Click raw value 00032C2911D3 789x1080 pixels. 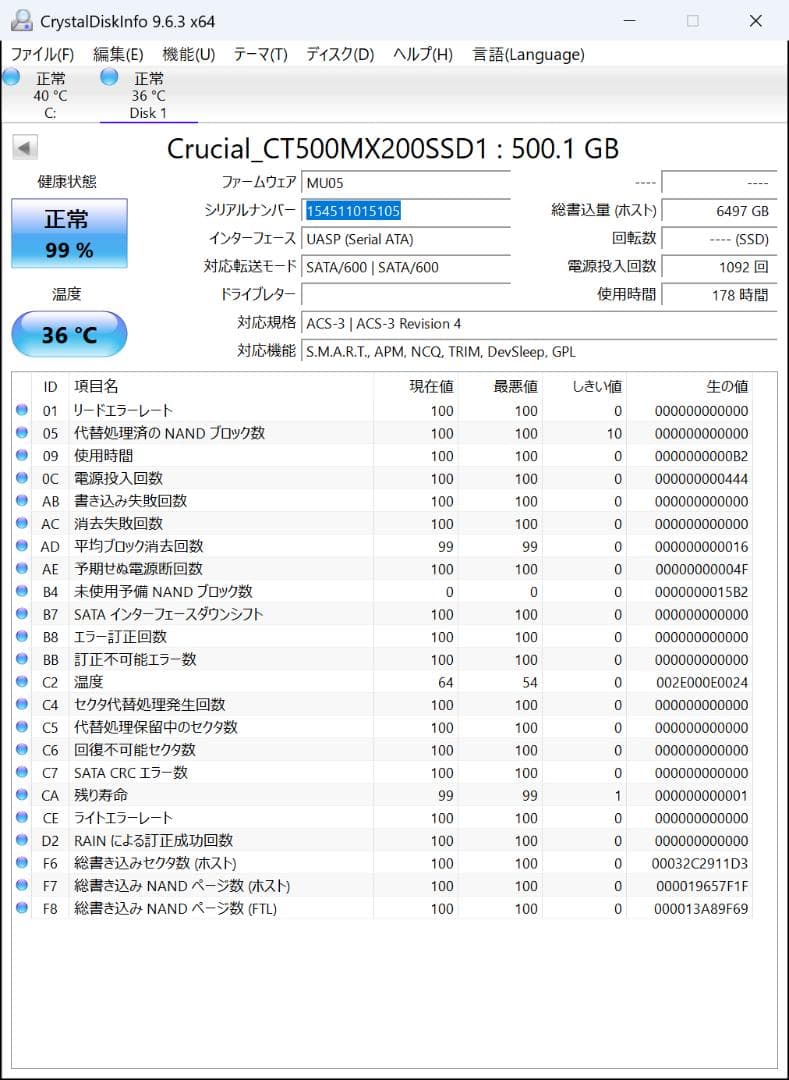pos(699,864)
